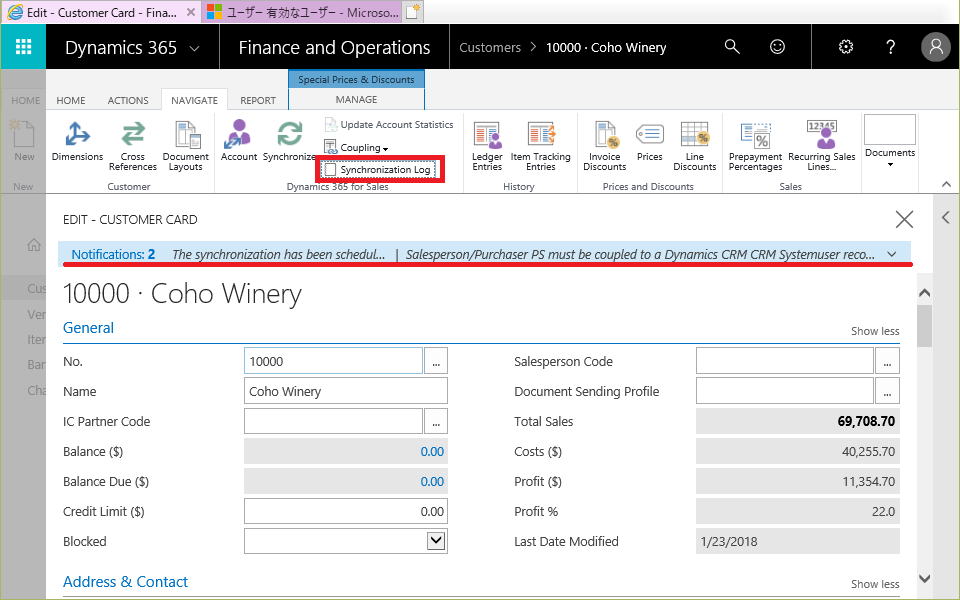Open lookup button beside No. field

point(436,361)
